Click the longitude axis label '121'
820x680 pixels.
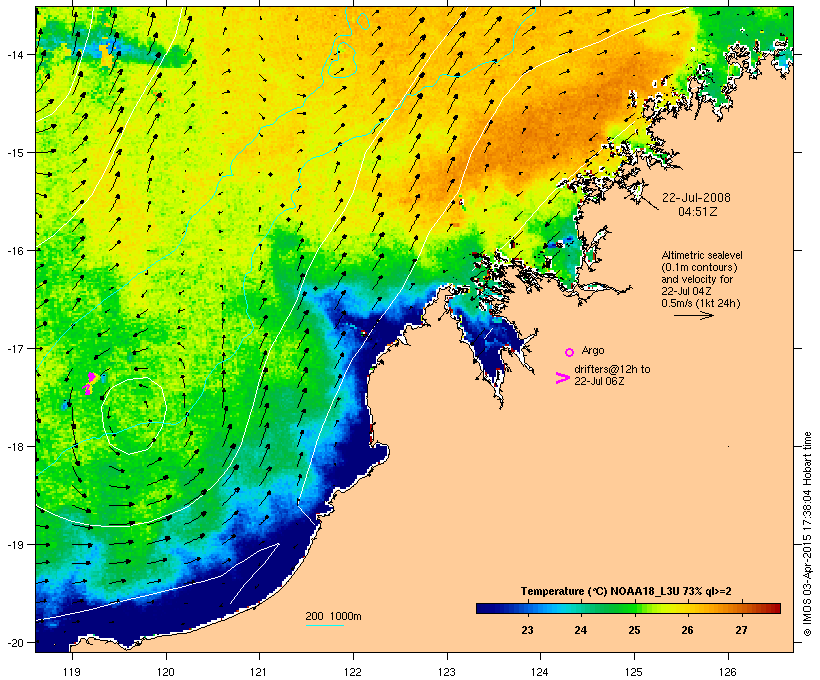[x=259, y=672]
